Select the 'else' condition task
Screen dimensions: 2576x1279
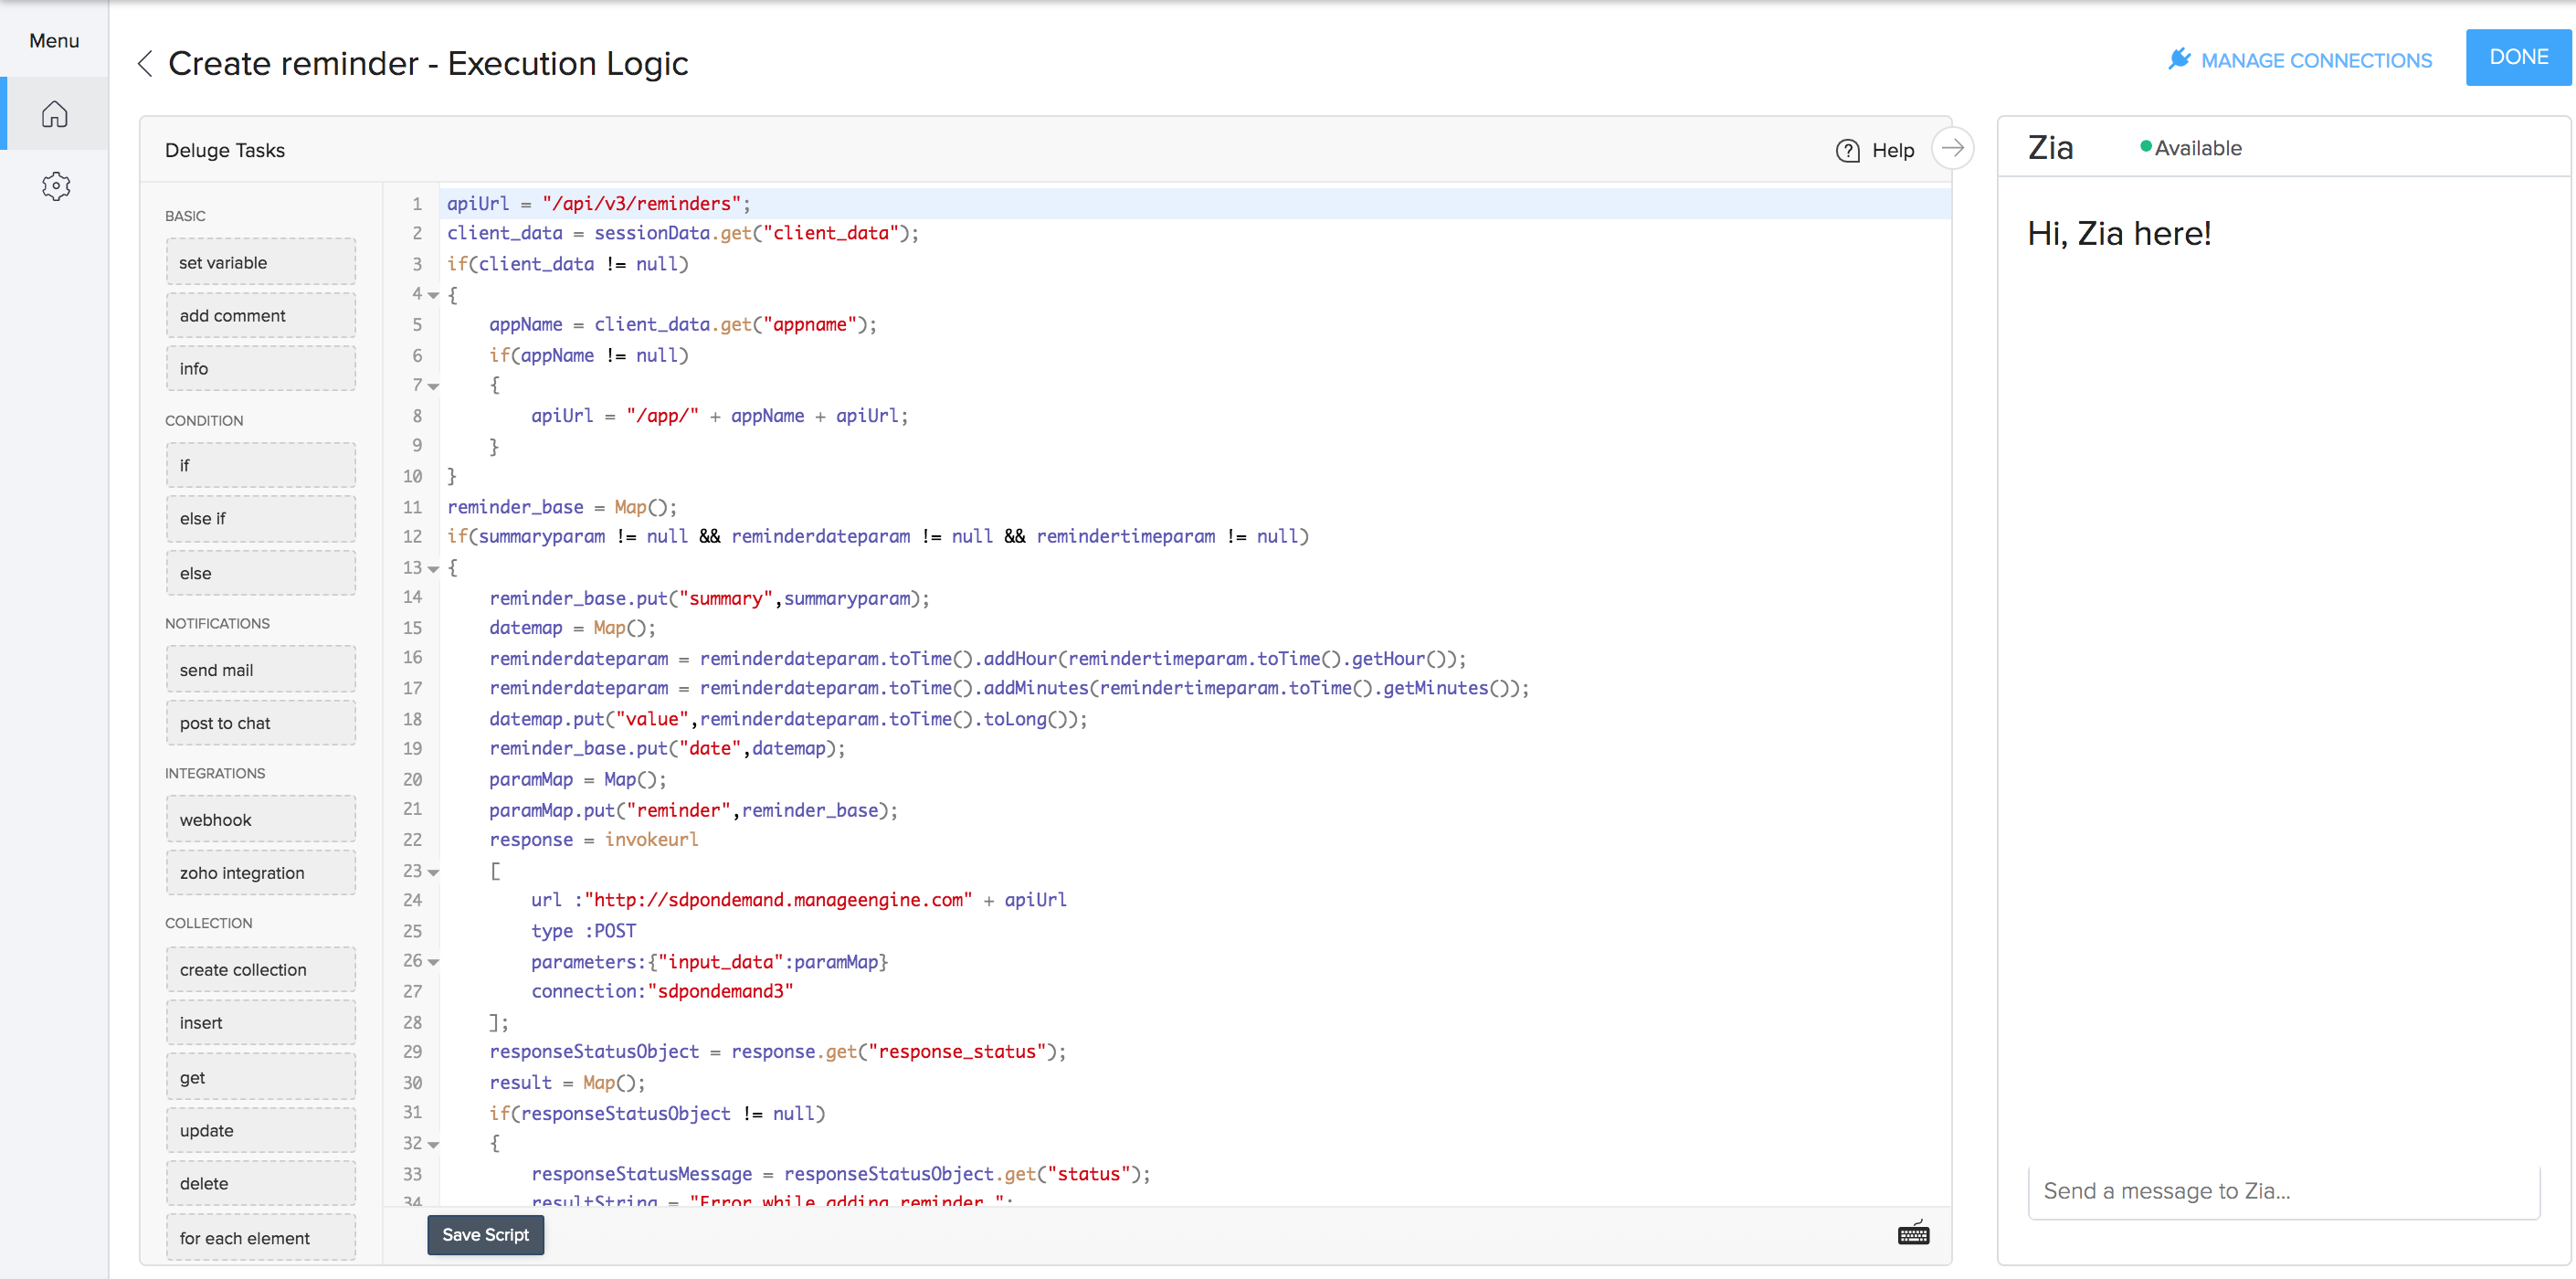point(261,573)
